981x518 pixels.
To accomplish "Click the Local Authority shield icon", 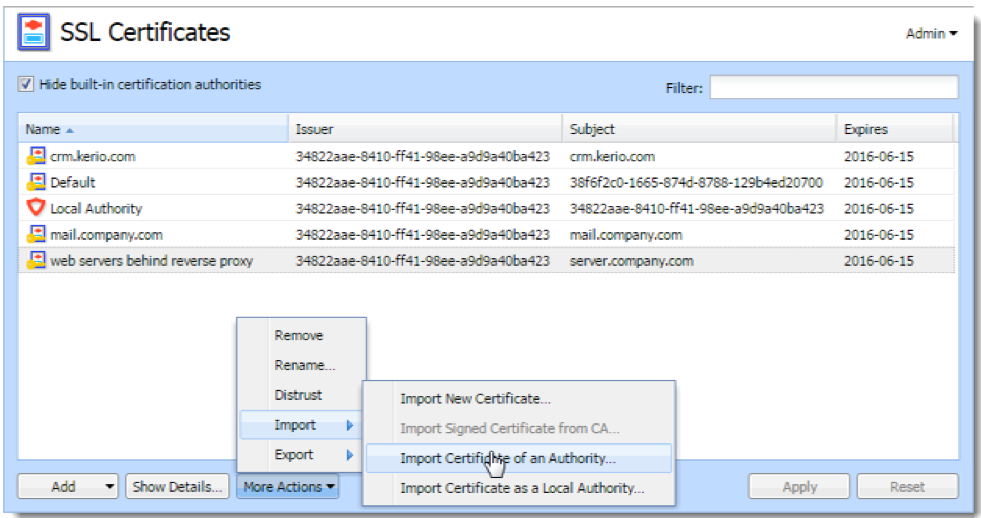I will click(36, 208).
